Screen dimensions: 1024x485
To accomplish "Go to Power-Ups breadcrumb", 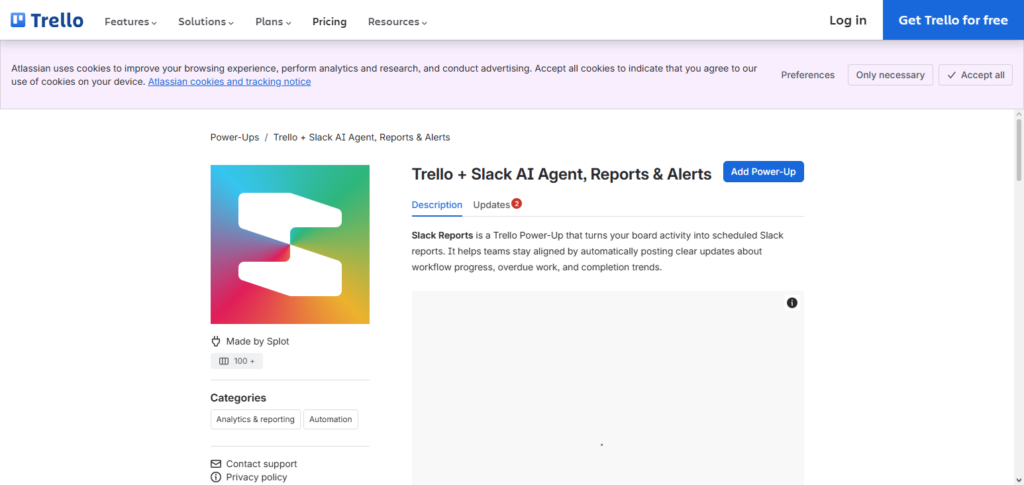I will coord(234,137).
